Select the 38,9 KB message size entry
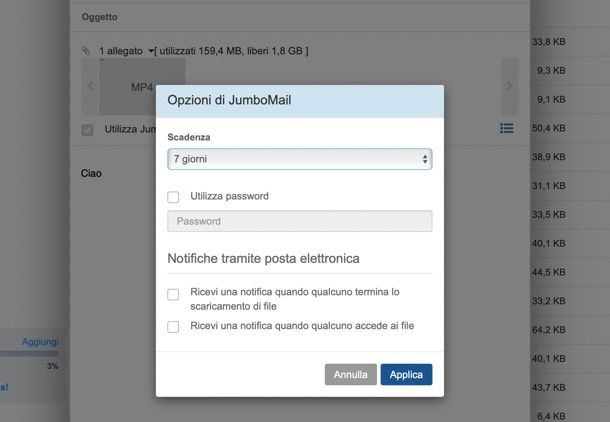Screen dimensions: 610x422 point(549,157)
